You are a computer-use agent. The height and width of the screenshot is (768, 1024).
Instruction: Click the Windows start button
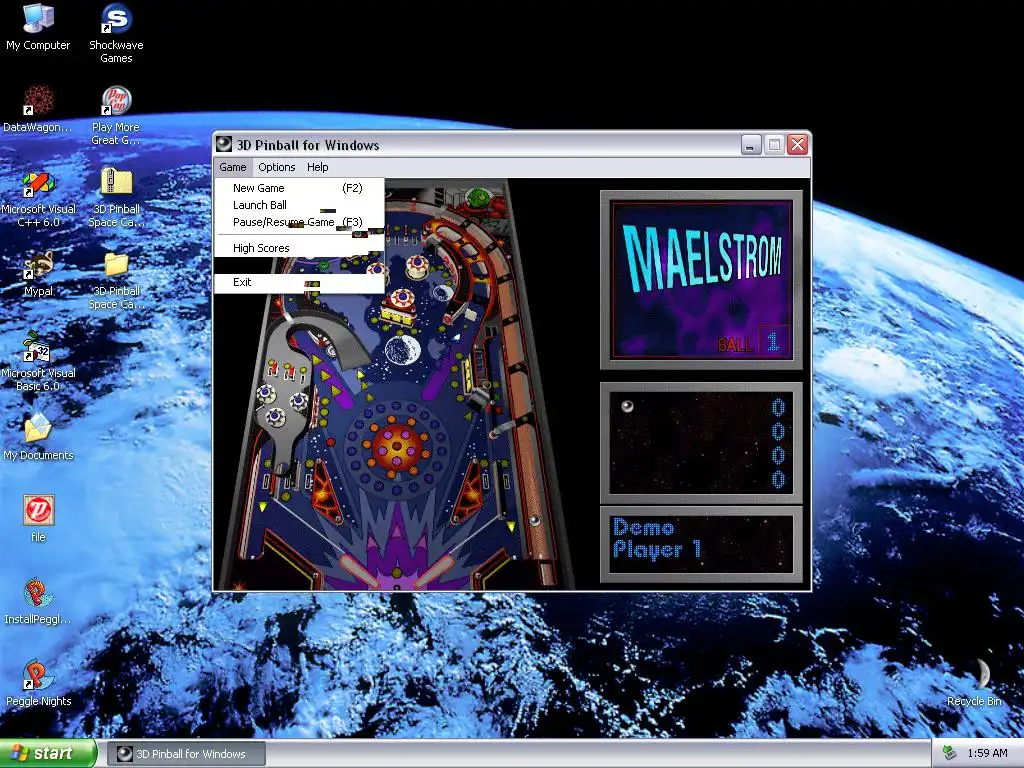[48, 754]
